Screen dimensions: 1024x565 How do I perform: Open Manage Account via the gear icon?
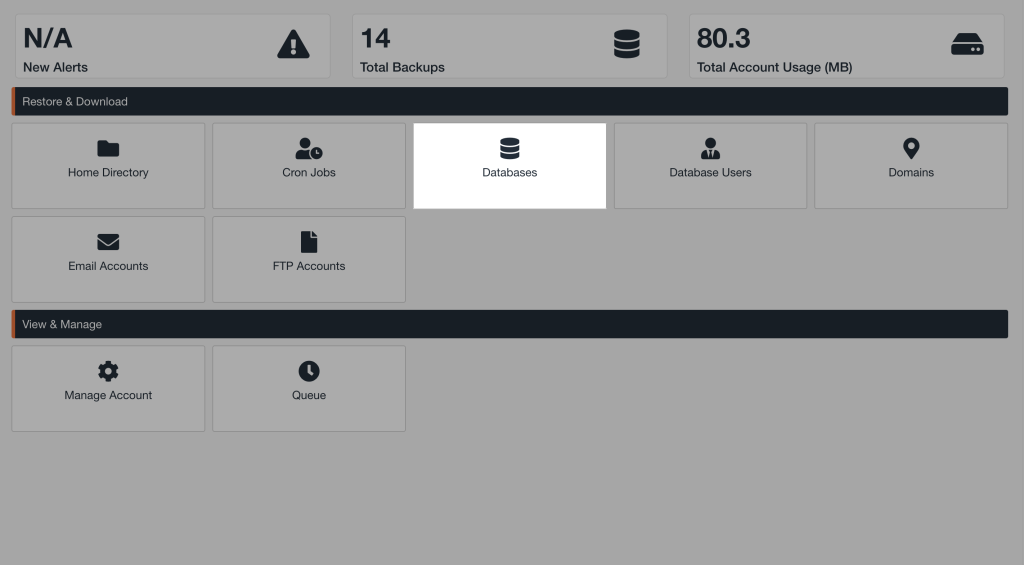point(108,371)
